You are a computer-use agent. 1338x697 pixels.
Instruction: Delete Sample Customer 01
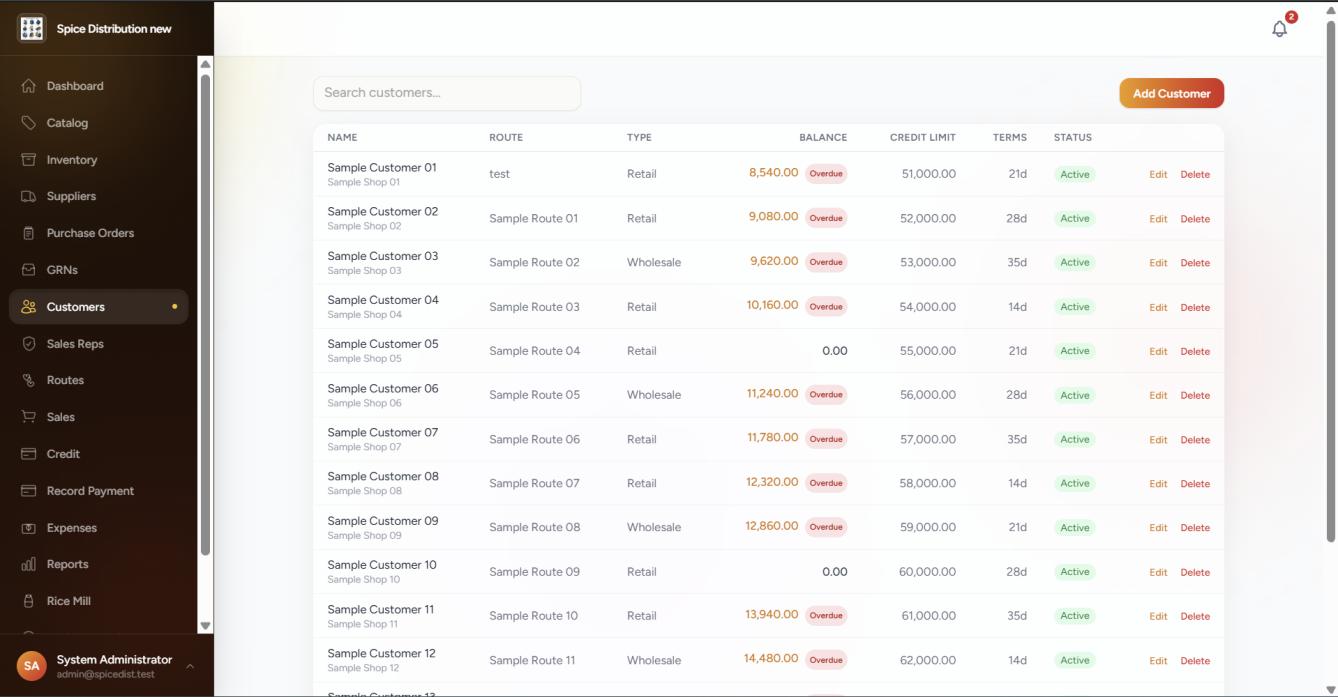1195,174
